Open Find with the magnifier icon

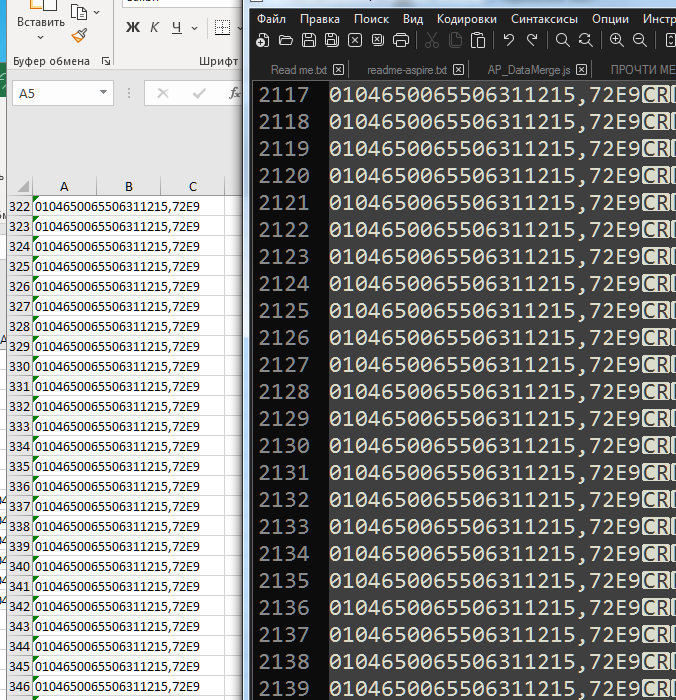(x=563, y=41)
